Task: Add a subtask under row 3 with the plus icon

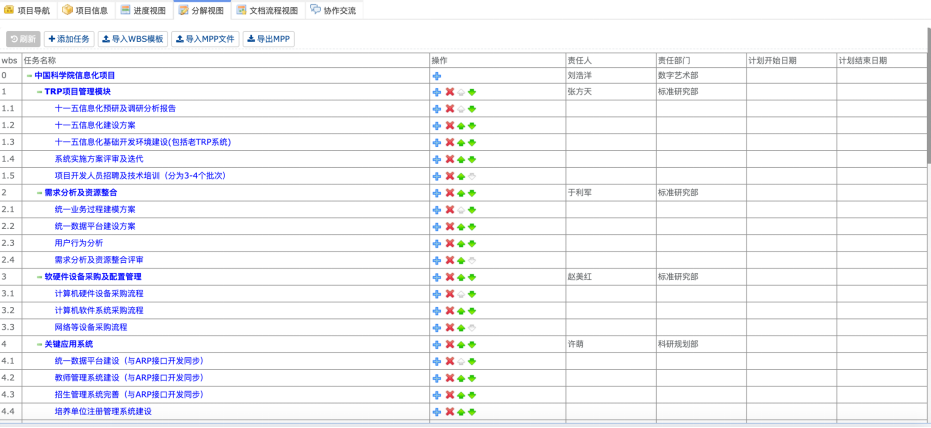Action: coord(437,277)
